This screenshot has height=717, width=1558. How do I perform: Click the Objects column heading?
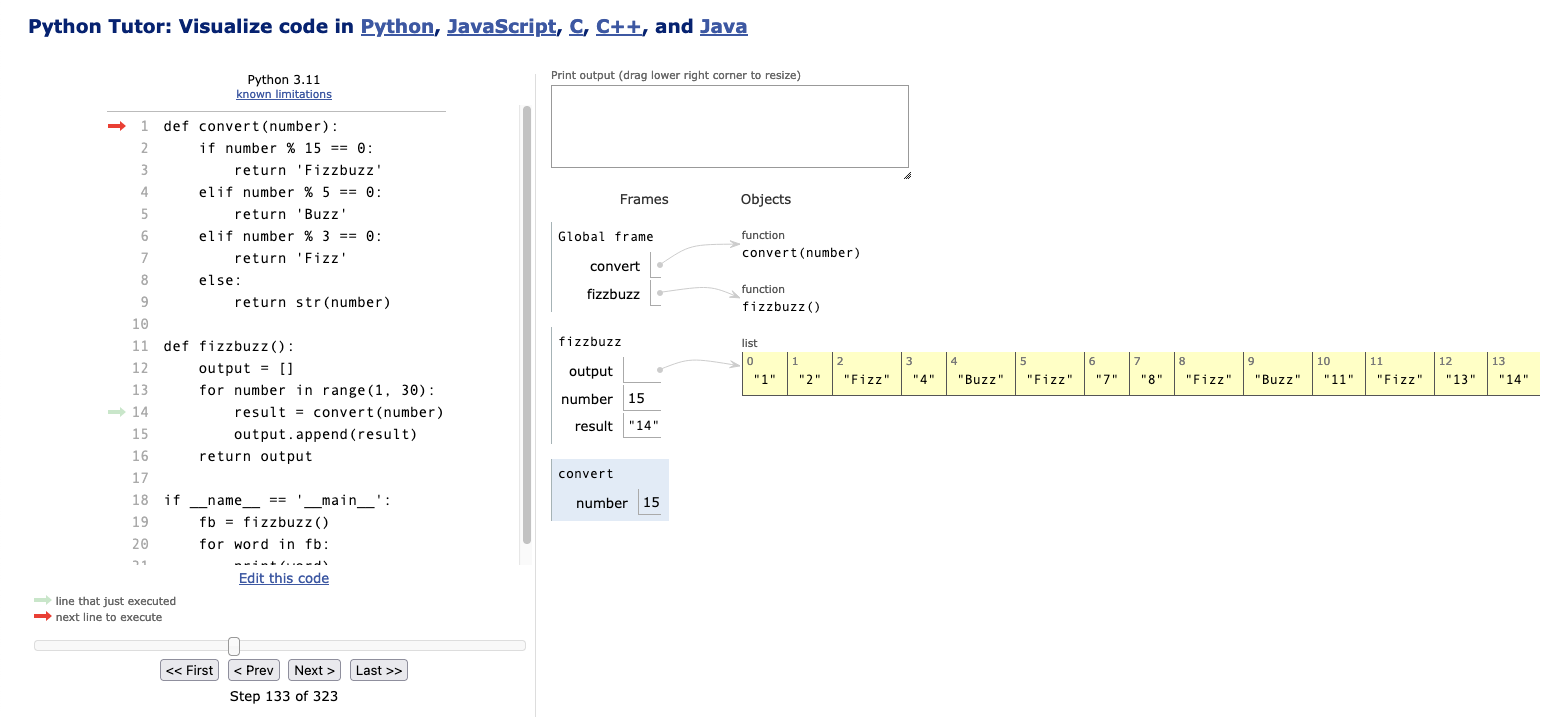766,199
